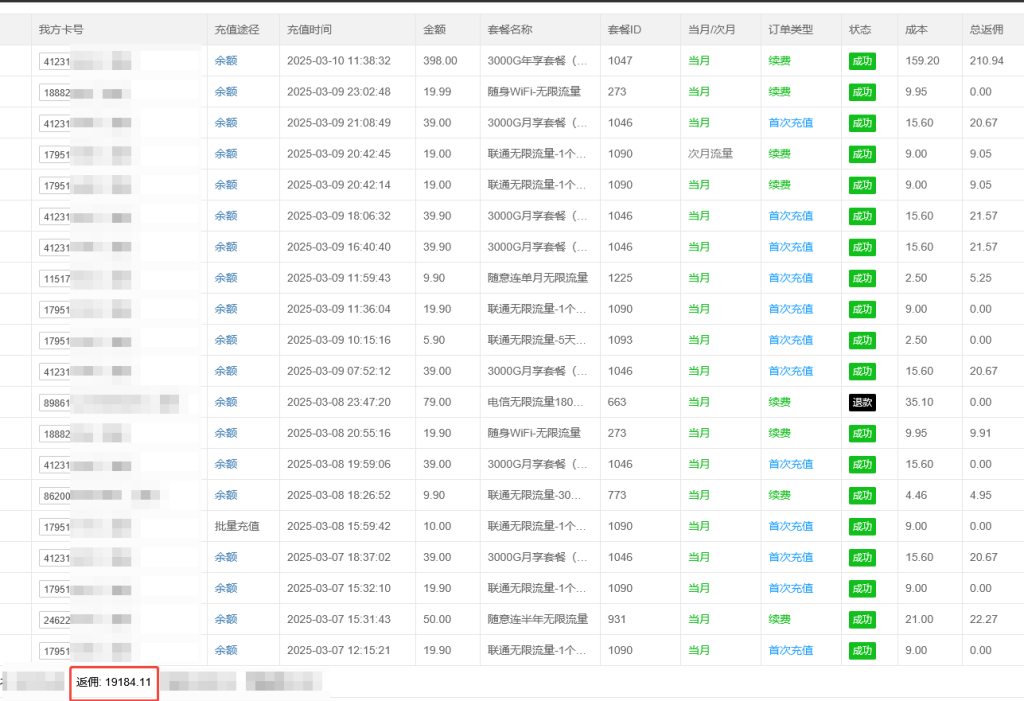Click package ID 773

[x=616, y=495]
